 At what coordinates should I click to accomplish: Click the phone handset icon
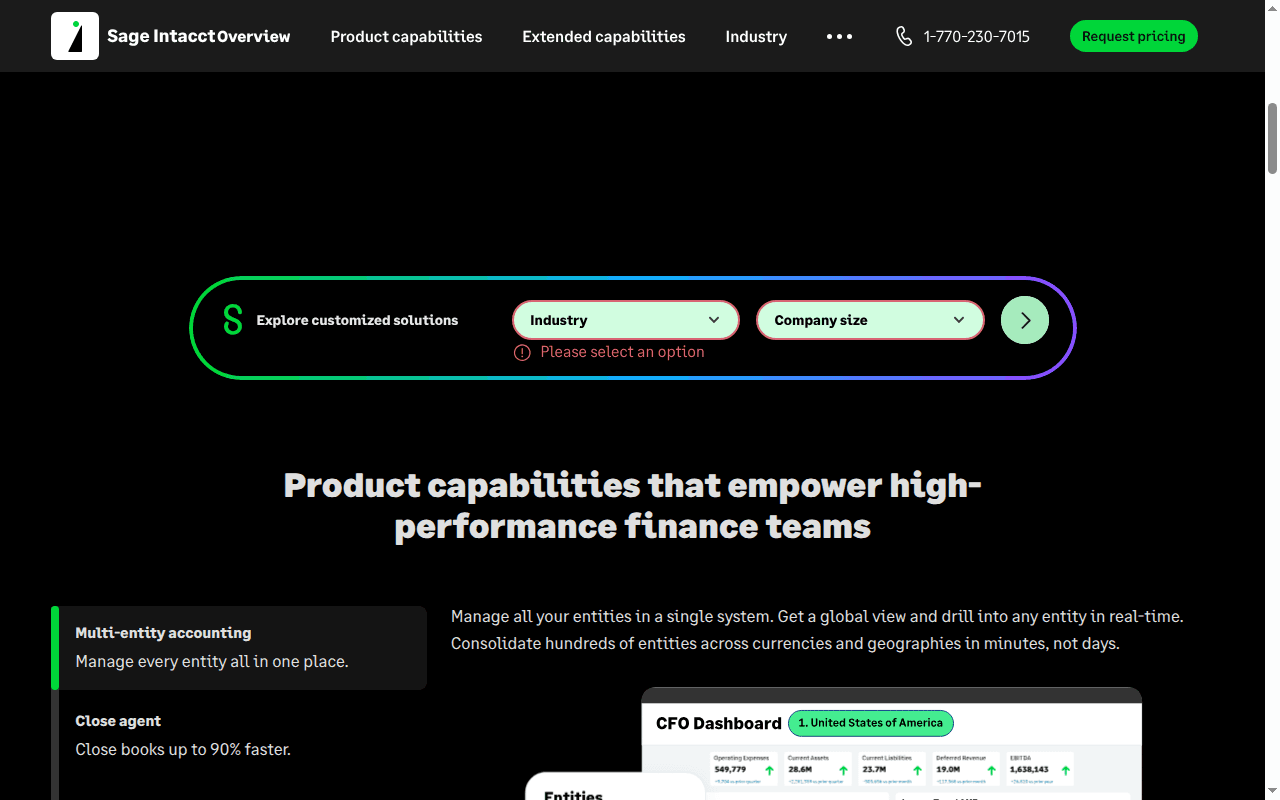coord(904,36)
